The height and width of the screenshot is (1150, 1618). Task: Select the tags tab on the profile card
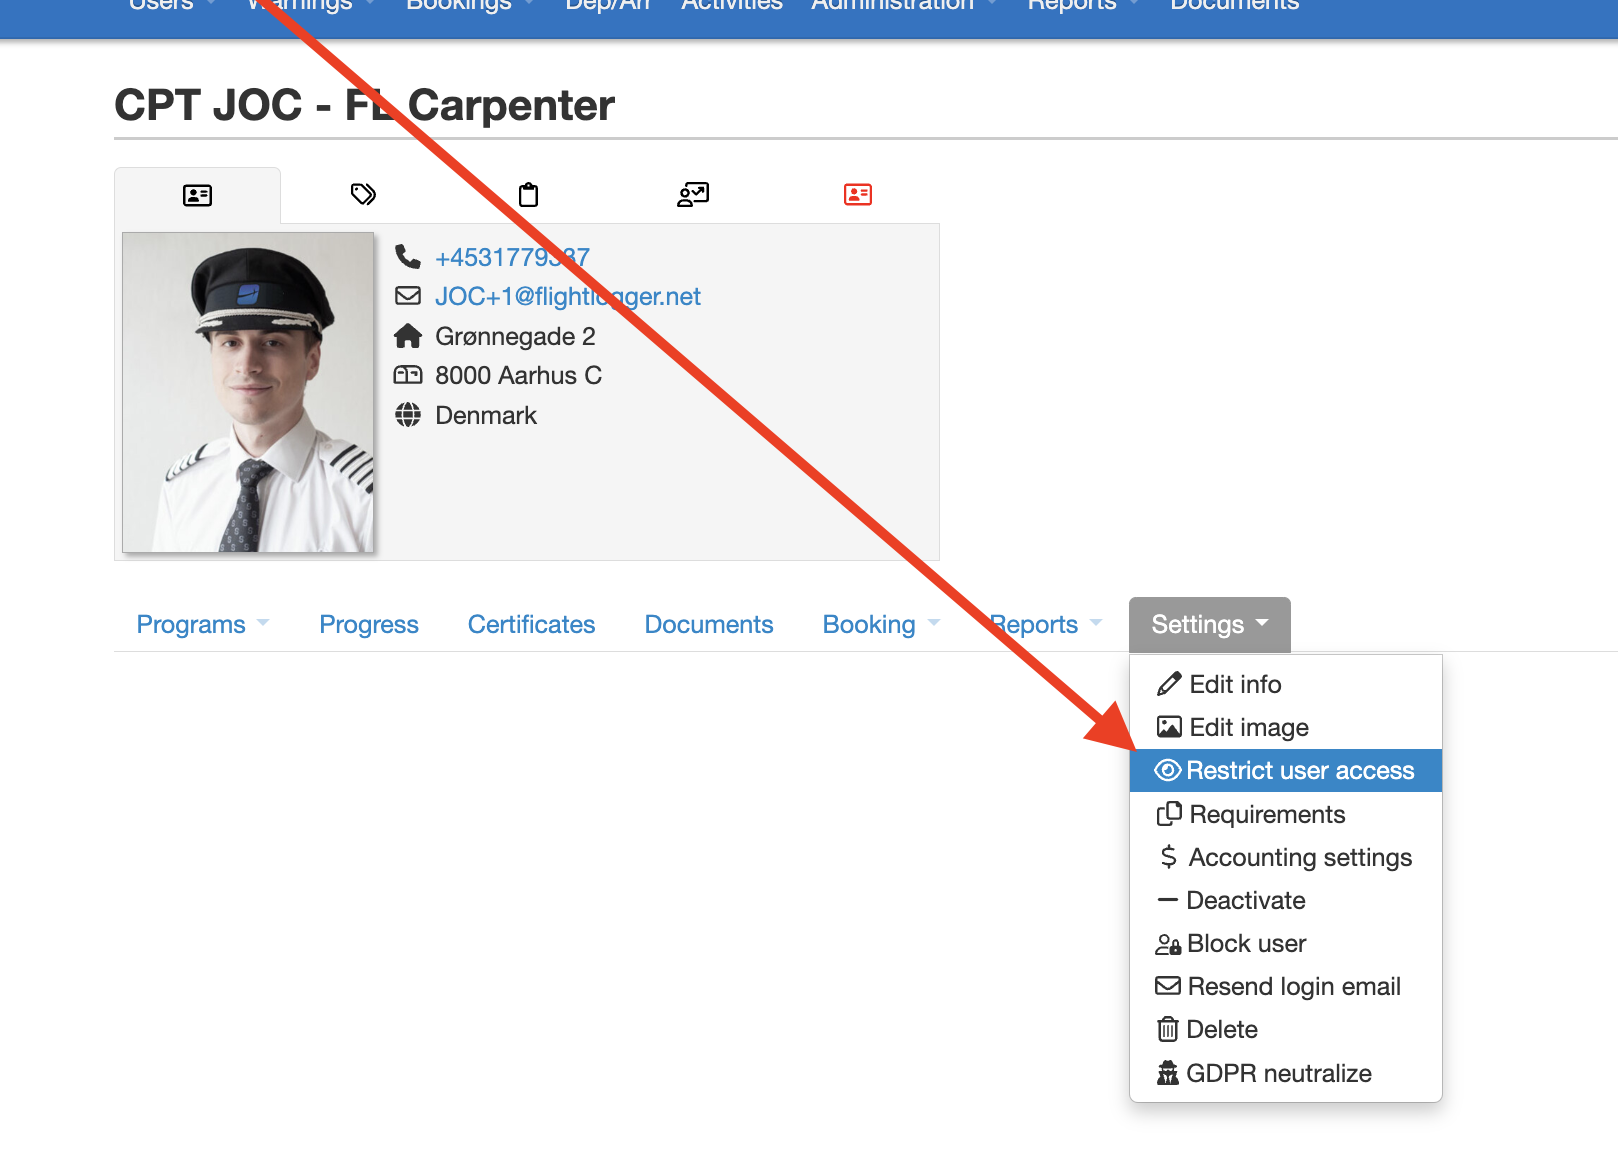(x=363, y=194)
